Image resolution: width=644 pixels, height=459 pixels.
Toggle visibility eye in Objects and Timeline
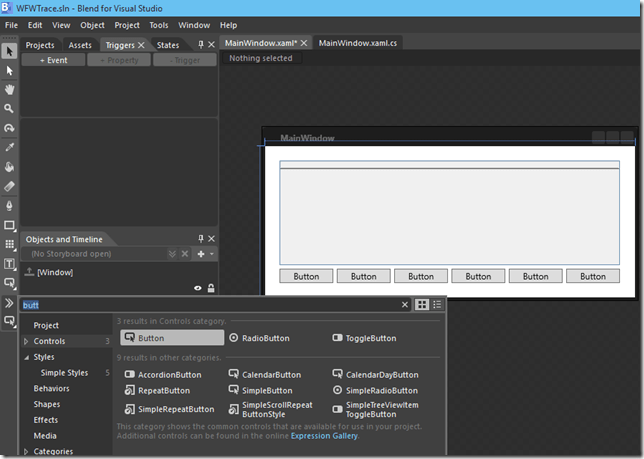pyautogui.click(x=197, y=288)
